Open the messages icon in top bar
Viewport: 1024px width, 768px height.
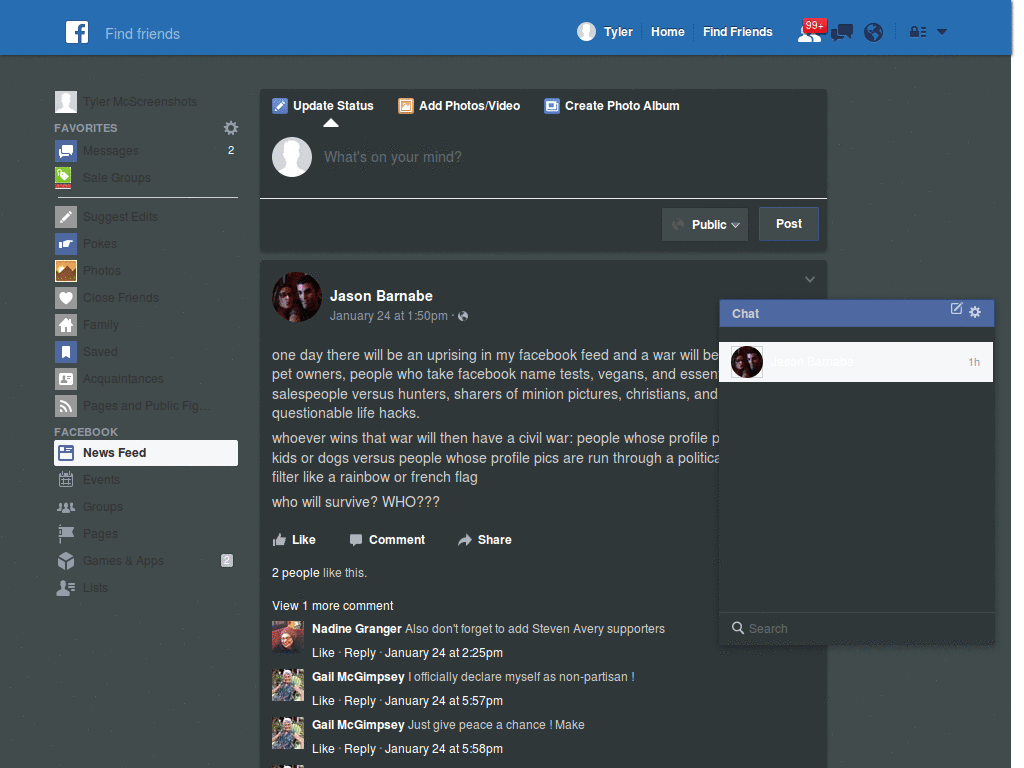coord(842,32)
